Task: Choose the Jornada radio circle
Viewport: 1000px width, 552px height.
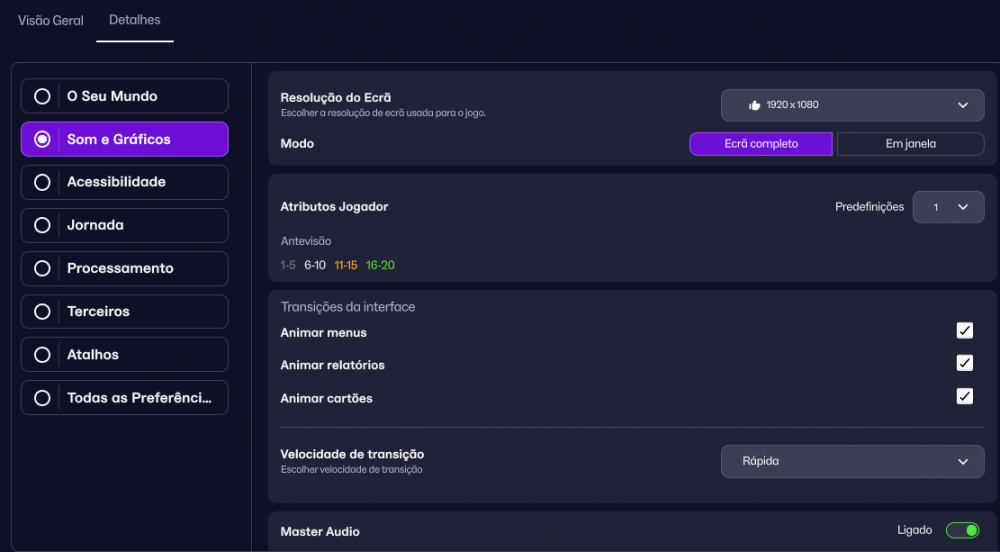Action: pos(42,226)
